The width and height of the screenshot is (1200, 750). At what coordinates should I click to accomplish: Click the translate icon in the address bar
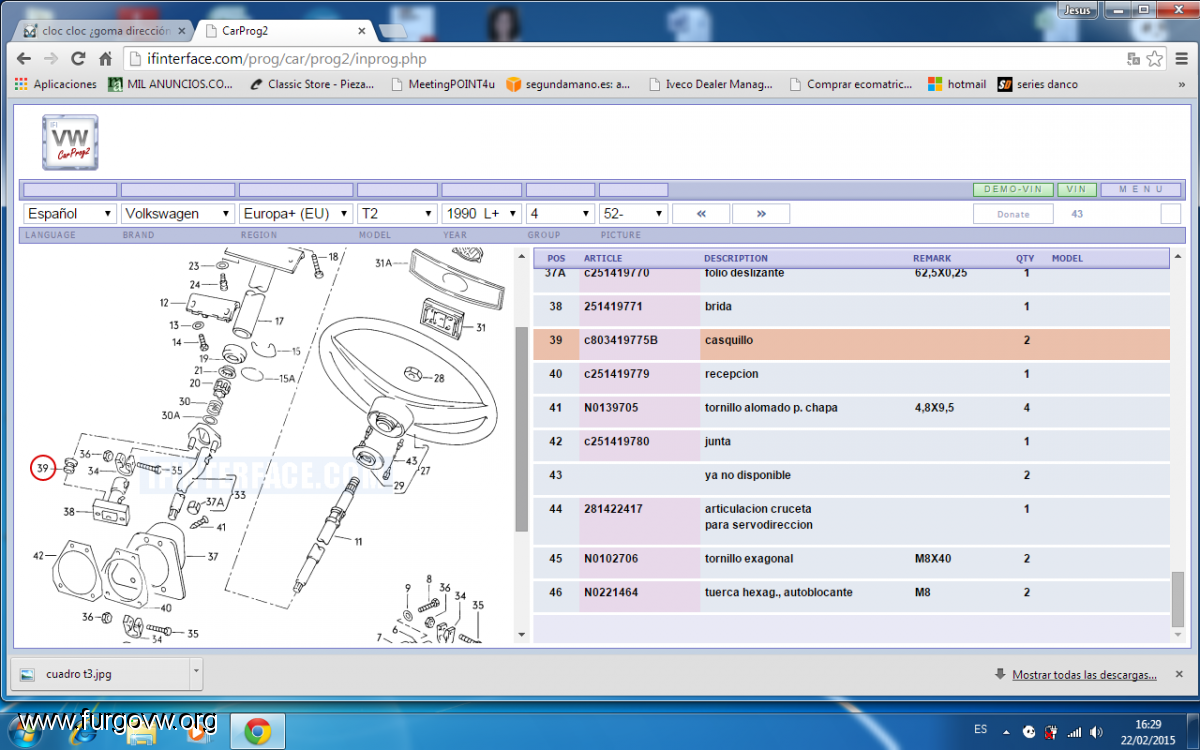click(1133, 59)
